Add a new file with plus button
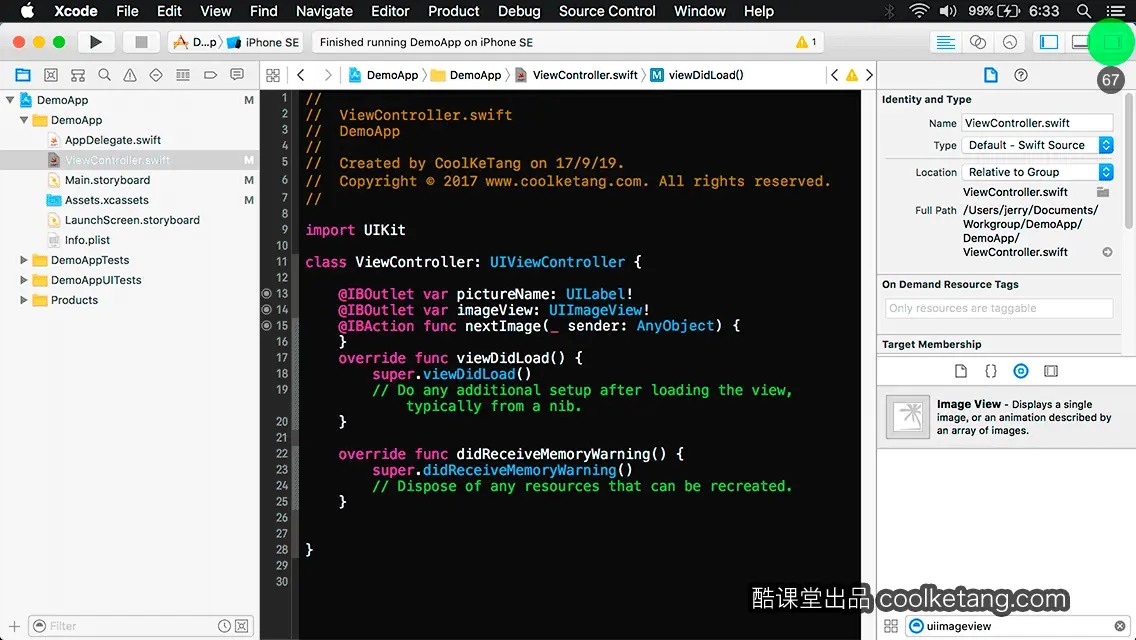Screen dimensions: 1136x640 point(14,626)
